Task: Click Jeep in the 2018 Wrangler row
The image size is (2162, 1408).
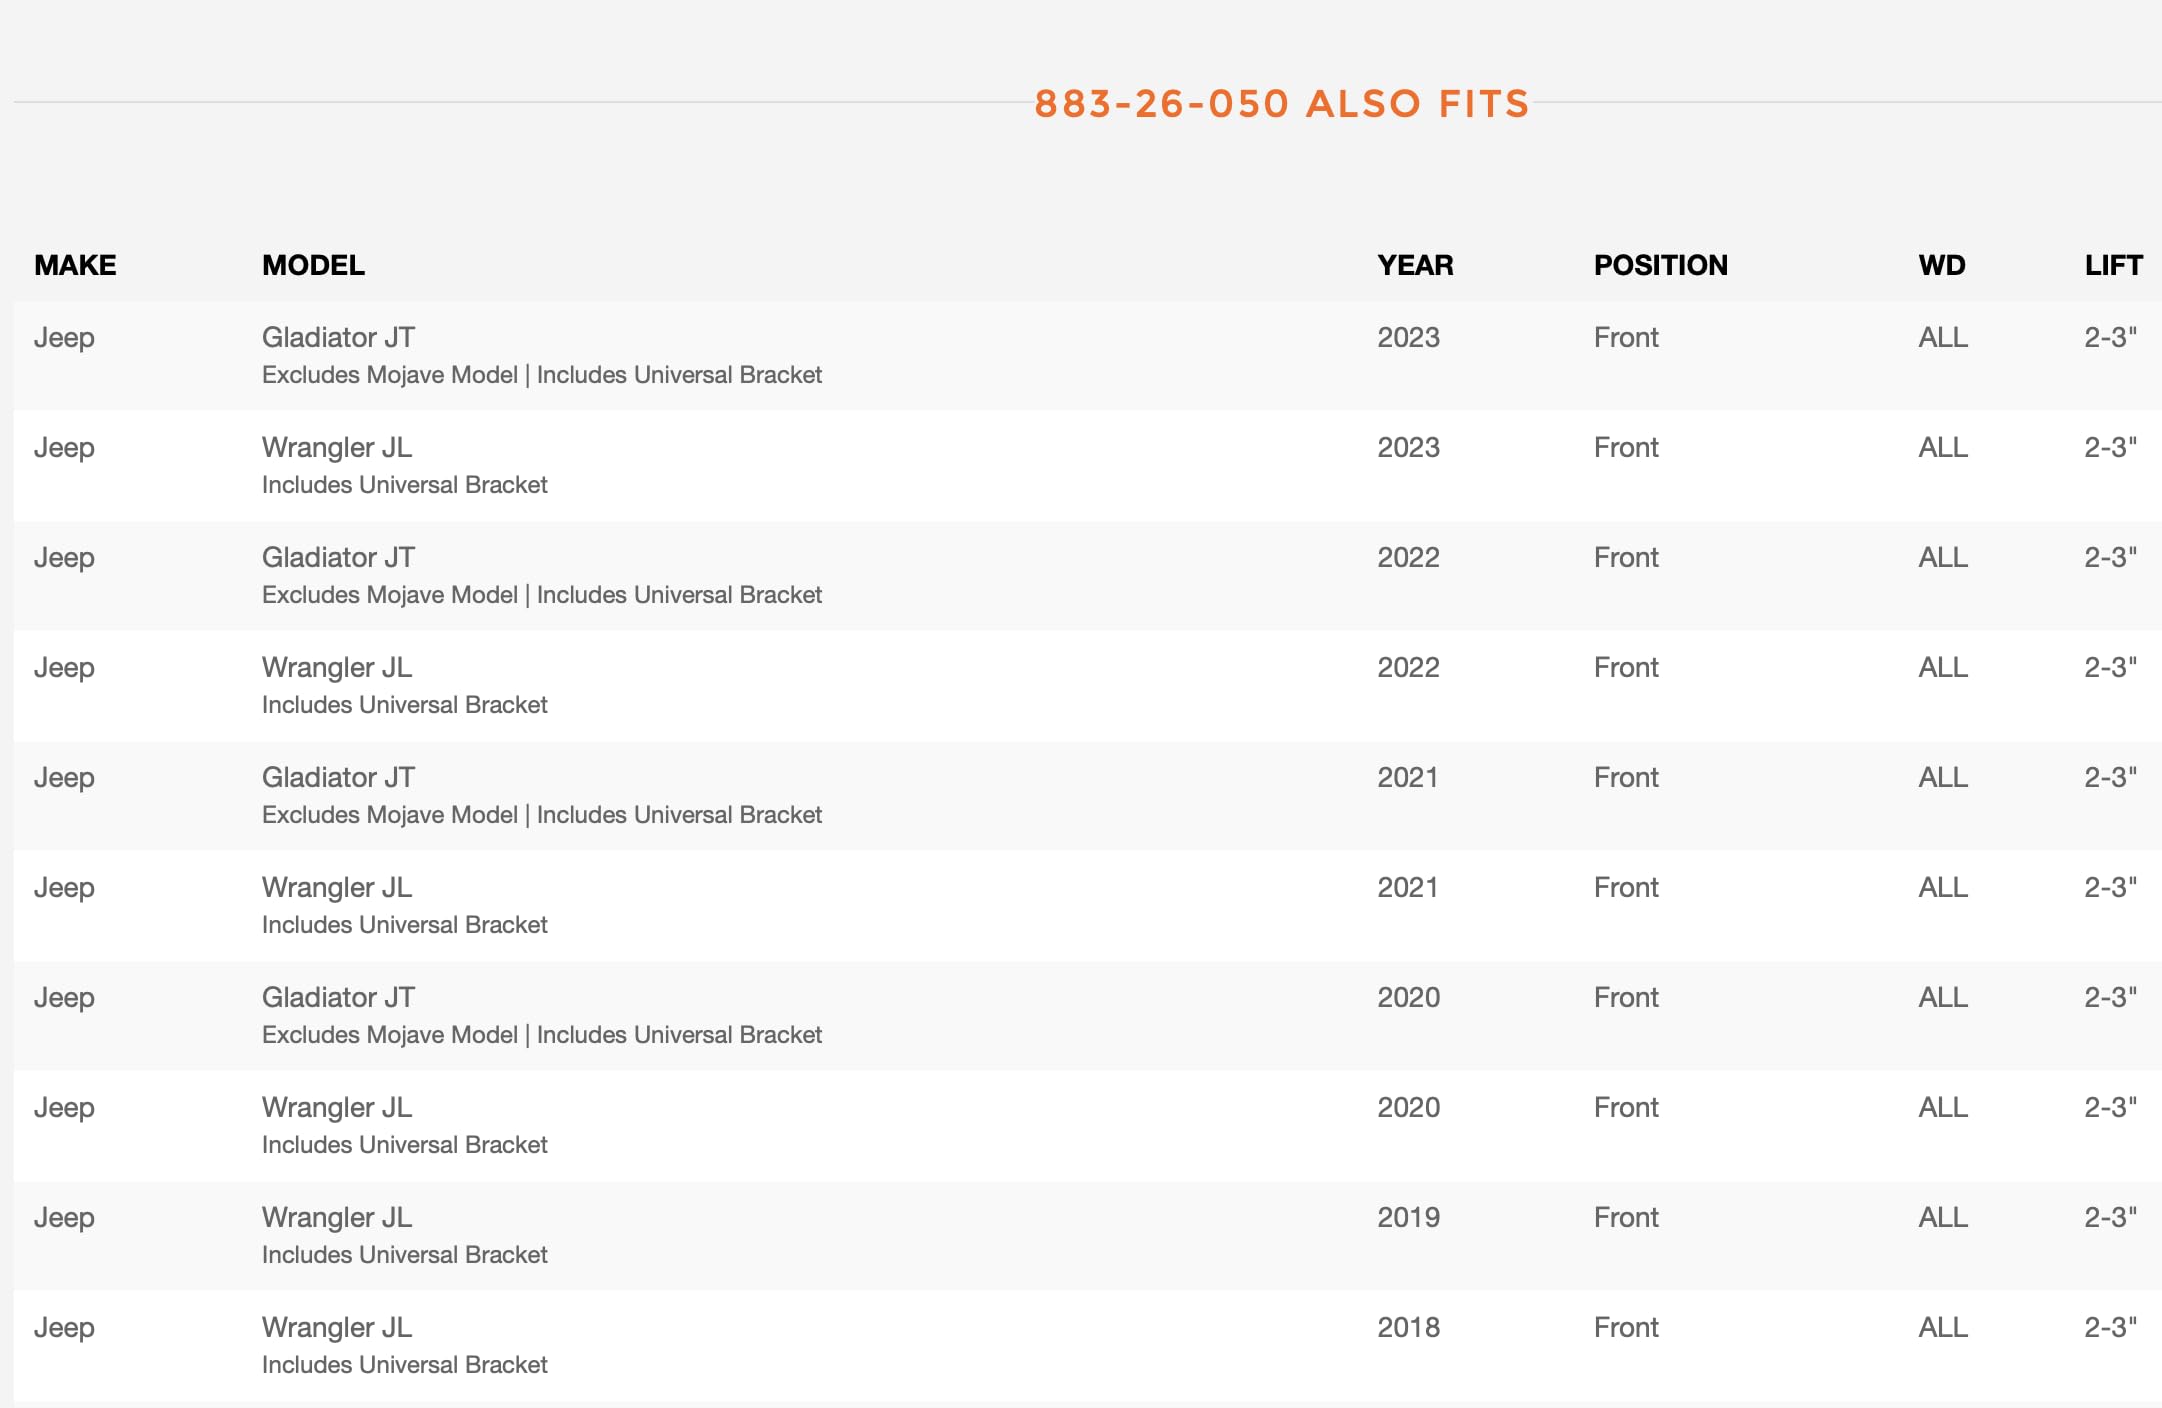Action: point(64,1327)
